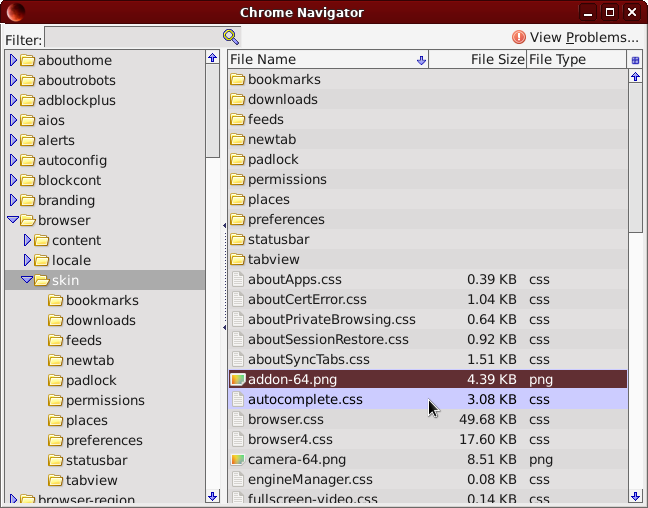This screenshot has height=508, width=648.
Task: Select places in the skin tree
Action: click(x=87, y=420)
